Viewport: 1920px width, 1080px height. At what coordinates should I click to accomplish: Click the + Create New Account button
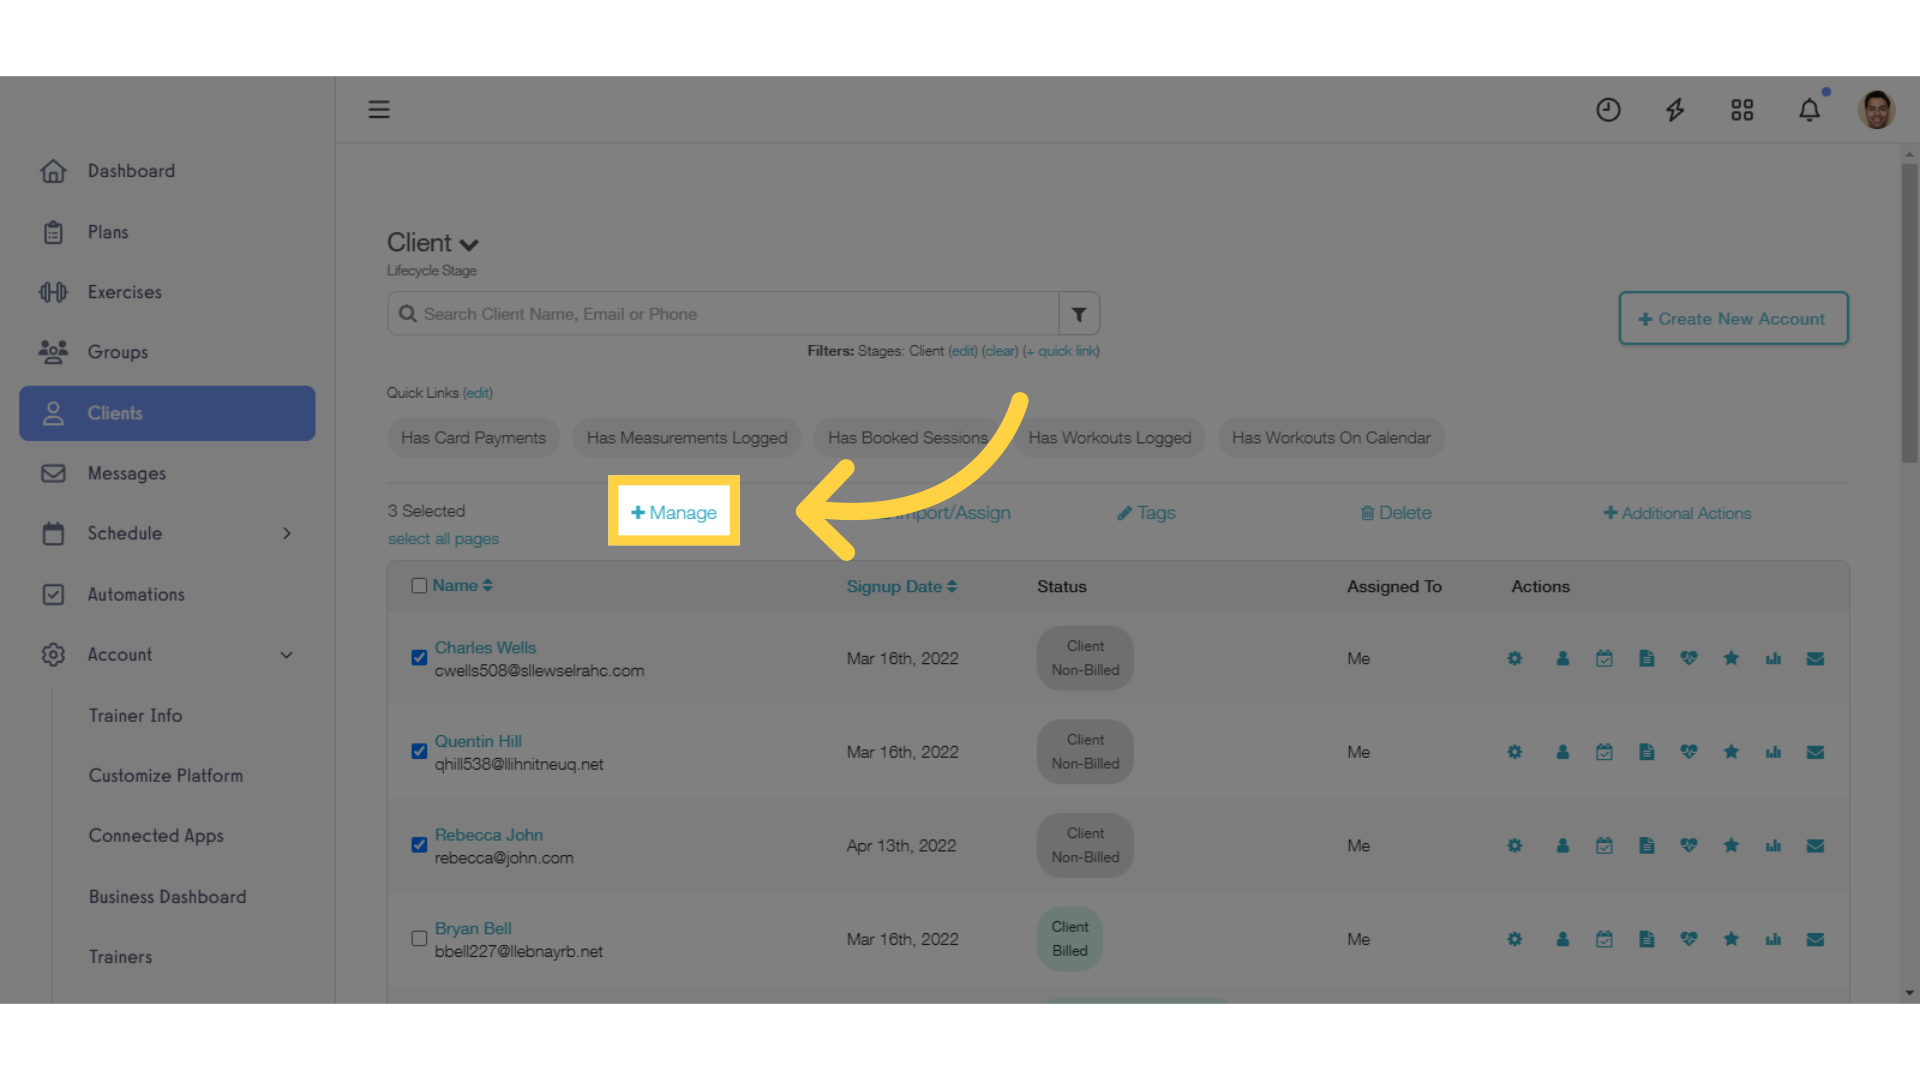pyautogui.click(x=1733, y=318)
